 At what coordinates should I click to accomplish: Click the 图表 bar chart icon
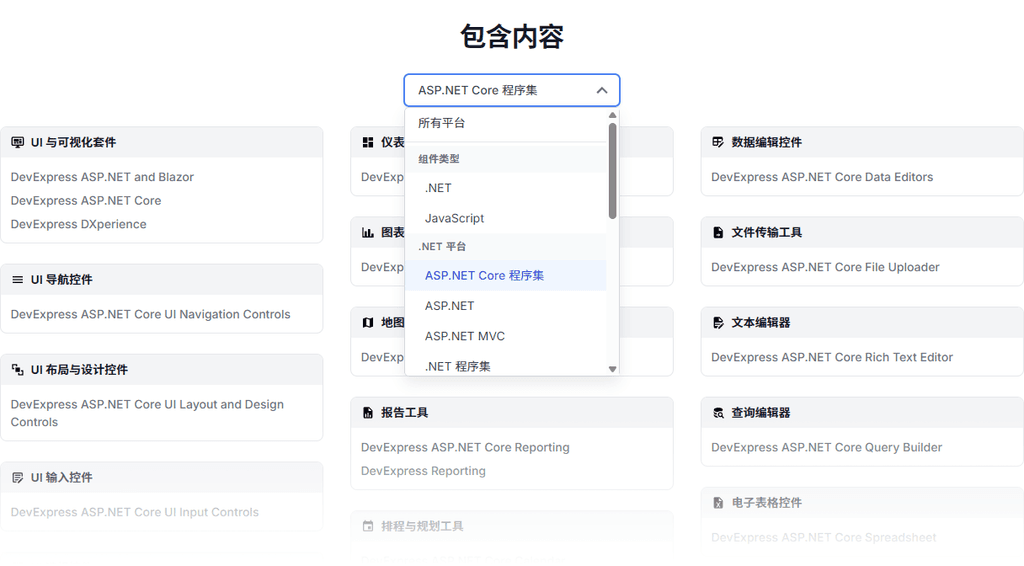[x=368, y=232]
